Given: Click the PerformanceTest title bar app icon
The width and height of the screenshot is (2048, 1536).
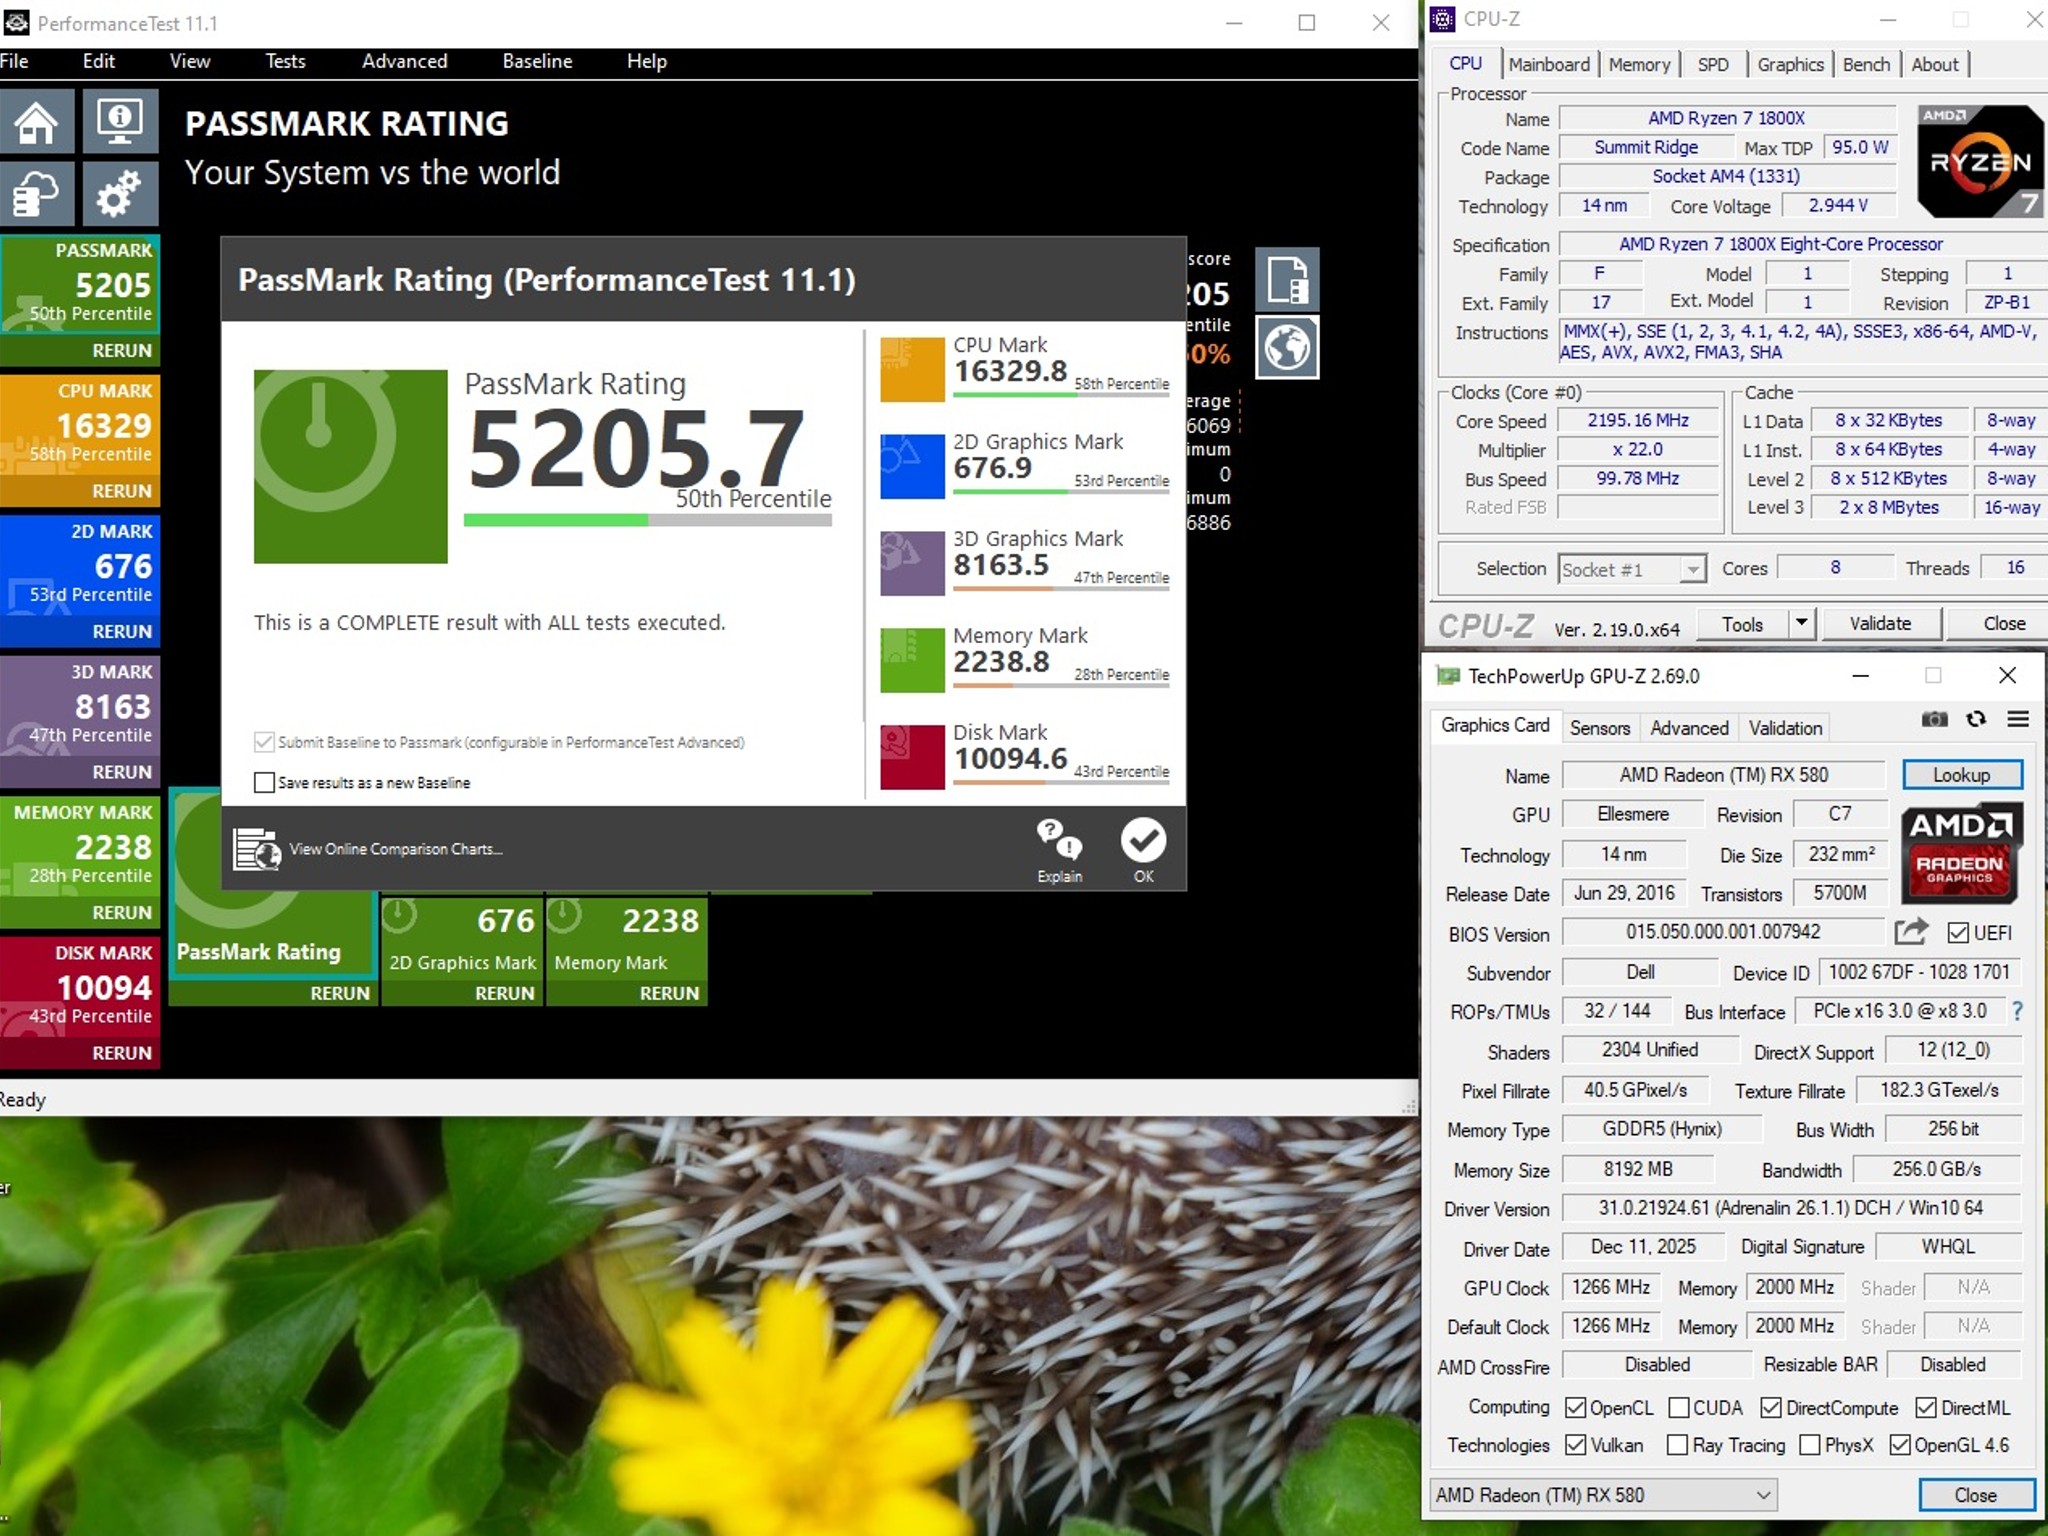Looking at the screenshot, I should [x=17, y=22].
